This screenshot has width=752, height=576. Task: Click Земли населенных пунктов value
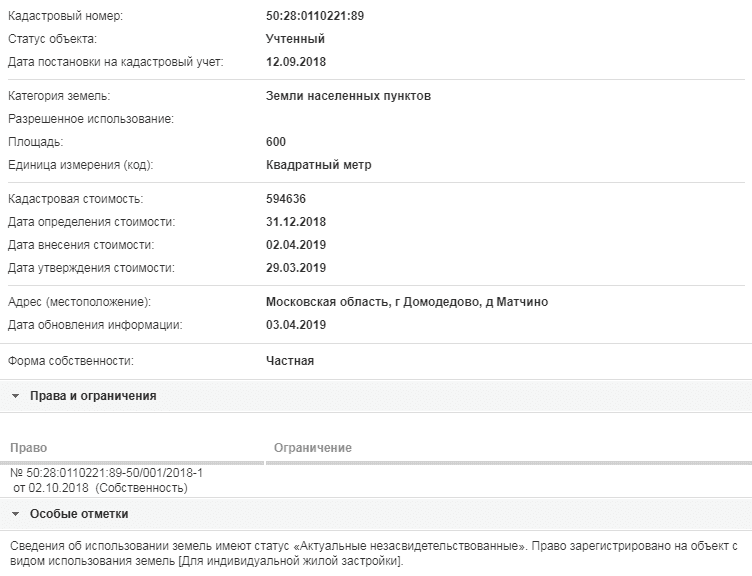[349, 96]
